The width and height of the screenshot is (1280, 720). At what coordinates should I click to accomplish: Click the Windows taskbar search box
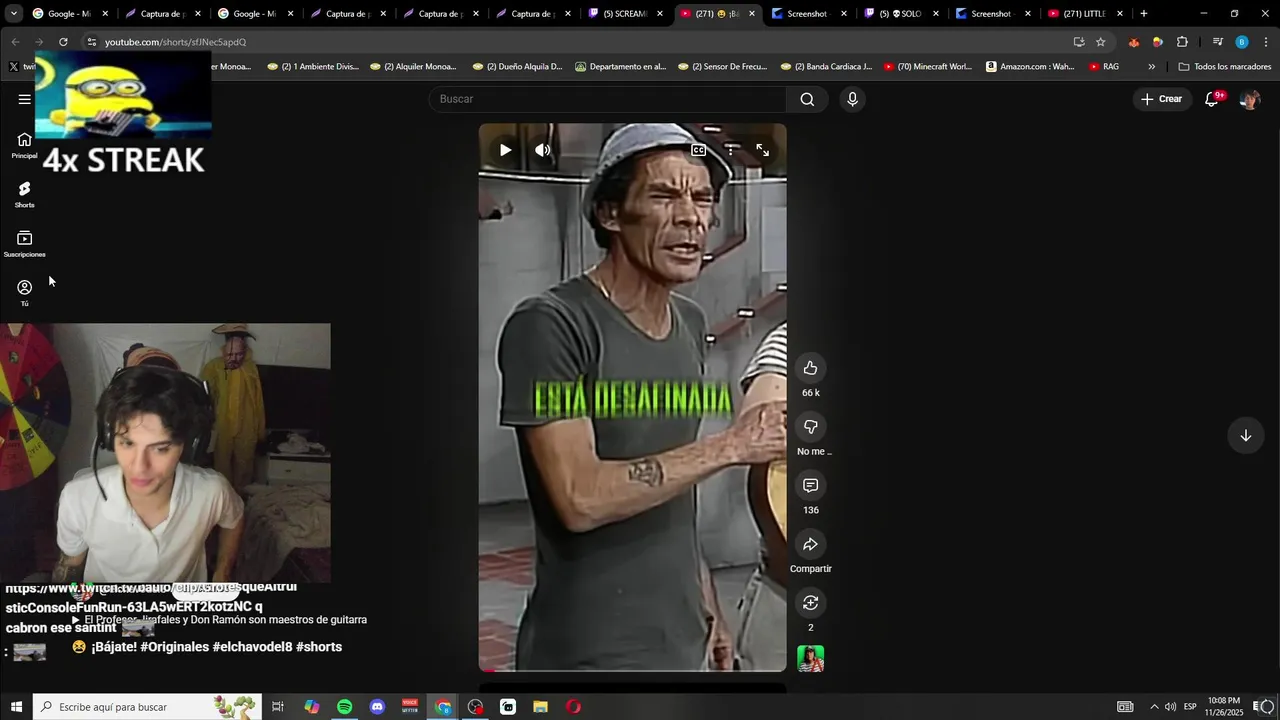click(147, 707)
